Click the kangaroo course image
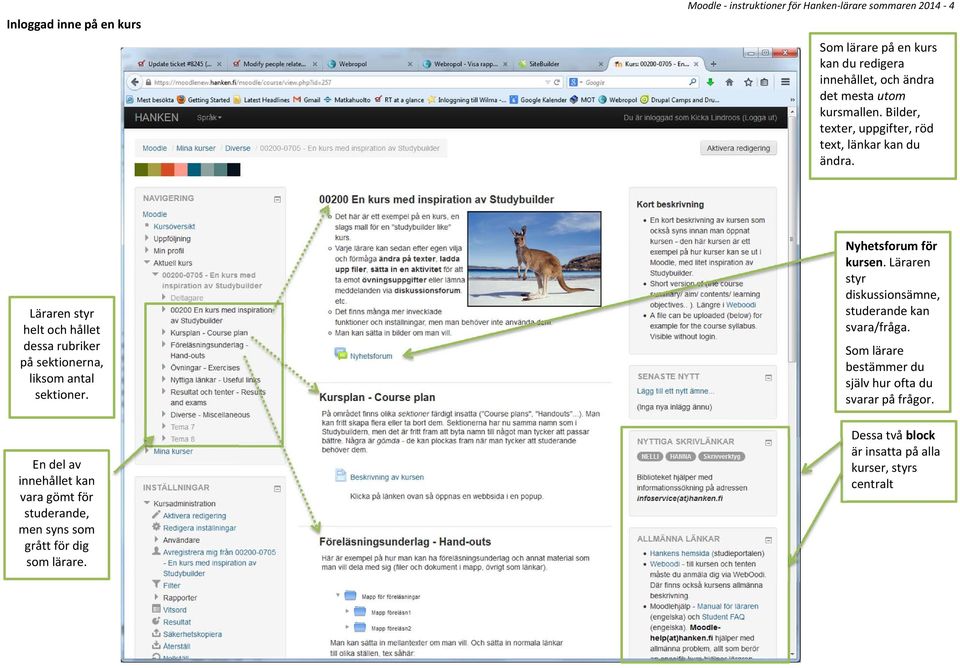This screenshot has width=960, height=668. tap(534, 258)
